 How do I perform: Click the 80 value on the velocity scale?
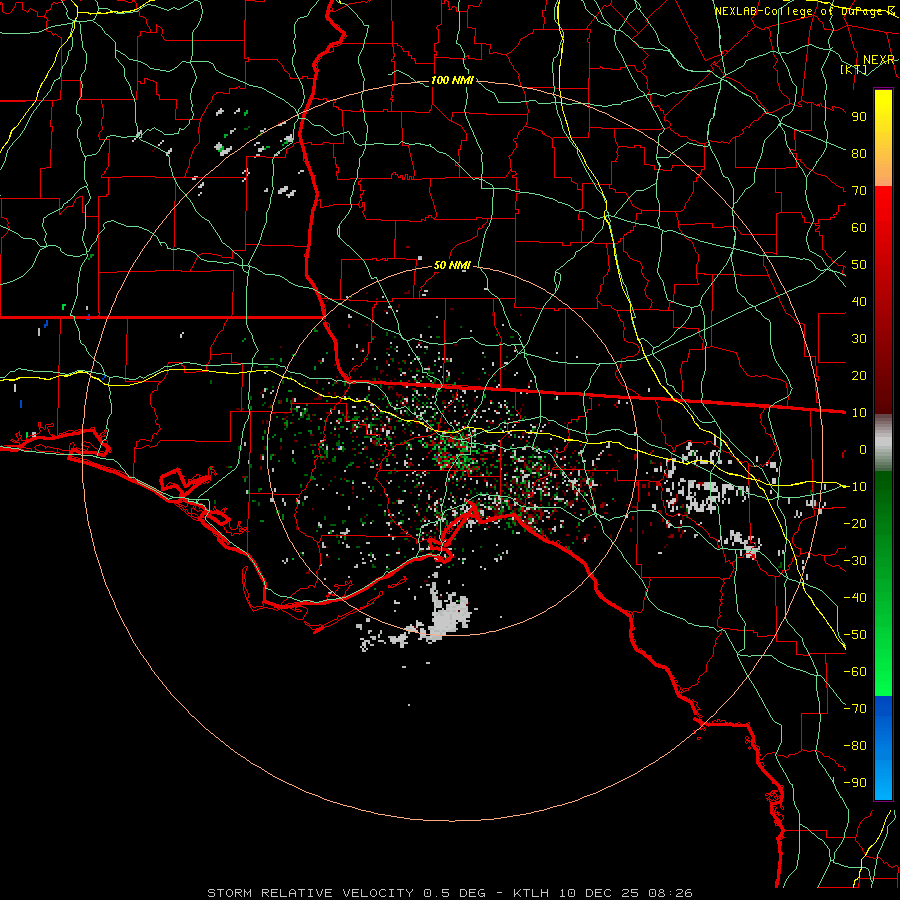click(859, 153)
